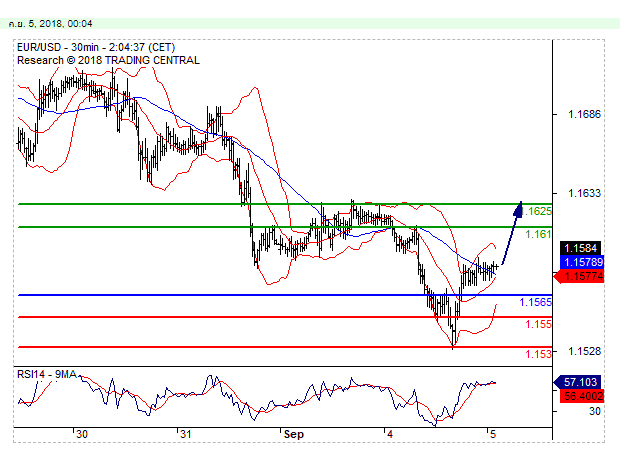Screen dimensions: 620x455
Task: Click the green 1.161 resistance level label
Action: click(538, 234)
